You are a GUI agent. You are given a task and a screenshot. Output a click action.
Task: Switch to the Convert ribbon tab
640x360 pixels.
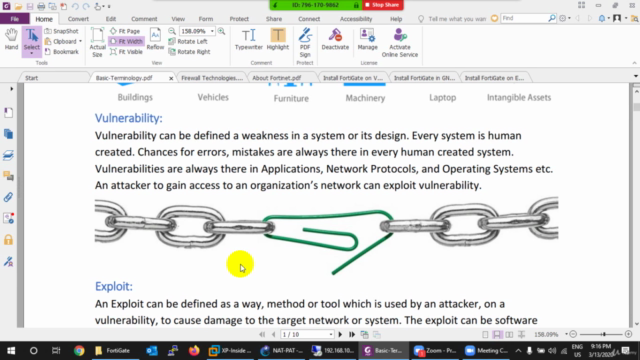pyautogui.click(x=78, y=19)
